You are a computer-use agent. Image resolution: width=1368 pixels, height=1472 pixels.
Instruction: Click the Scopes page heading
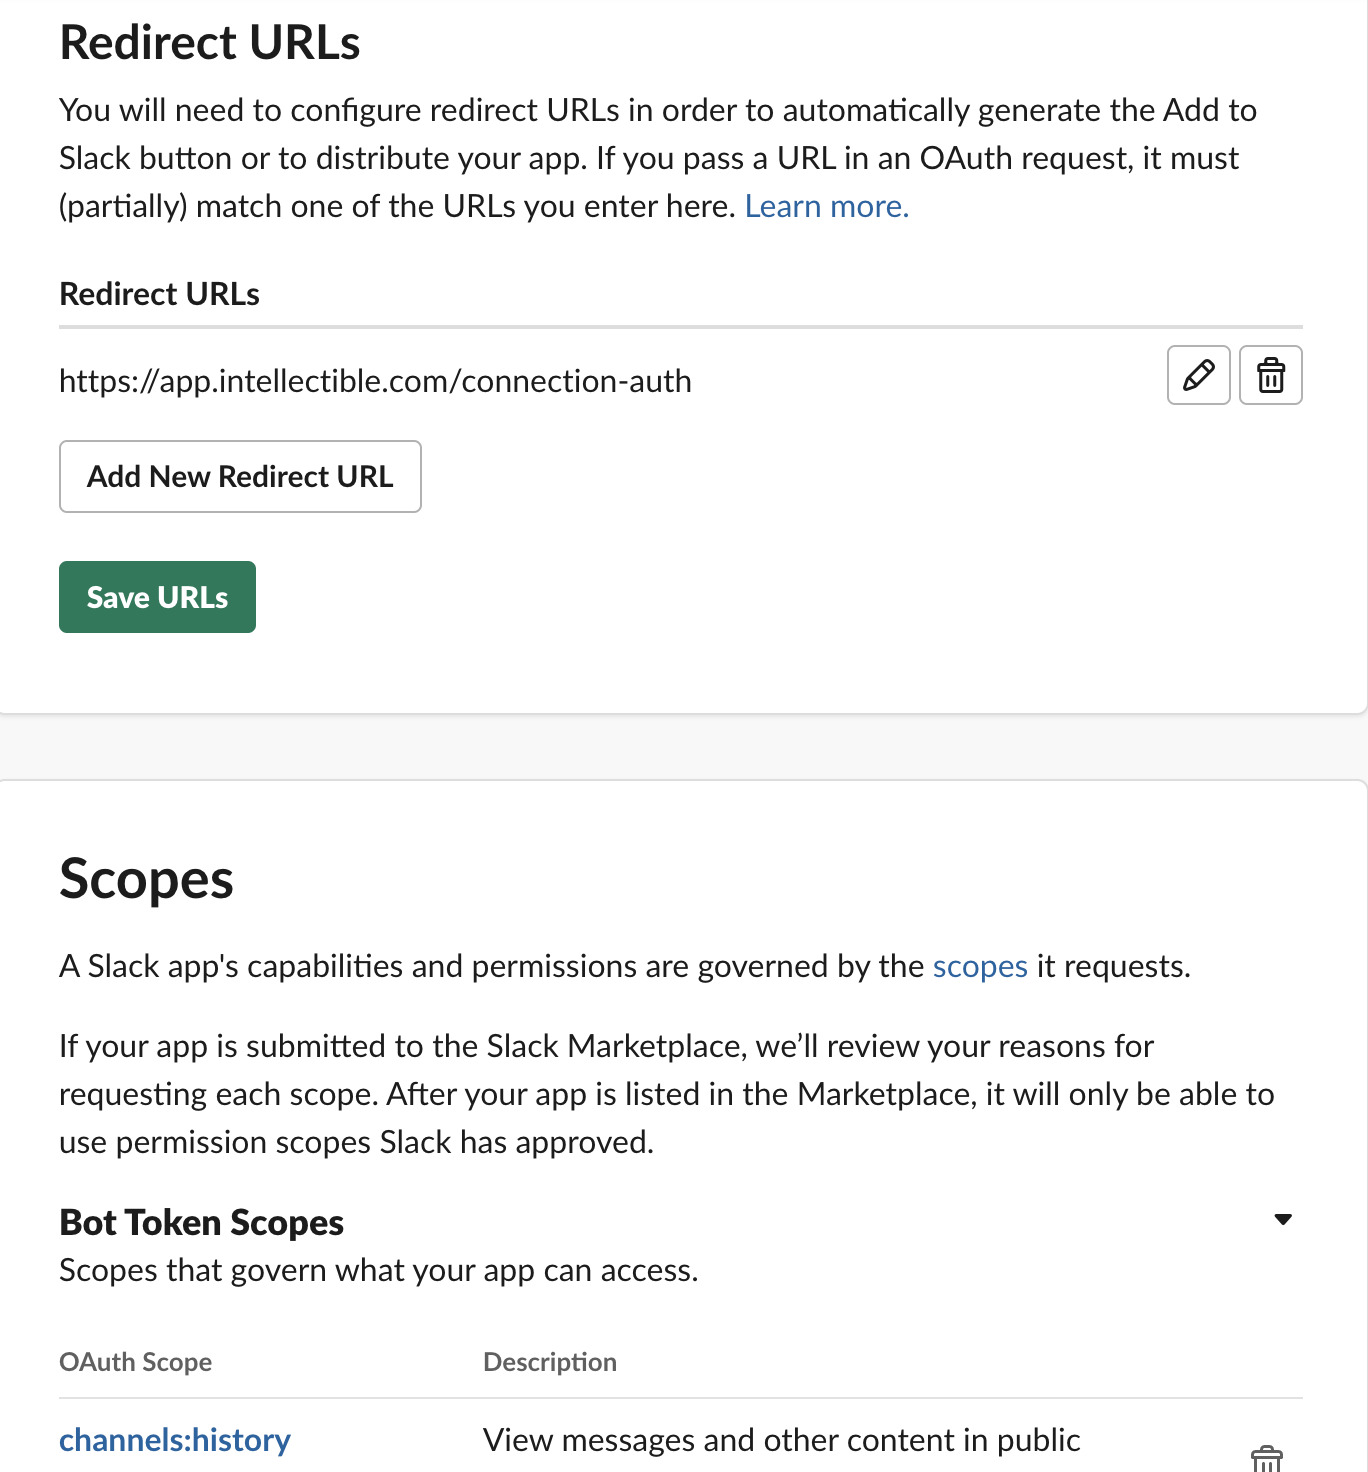146,878
